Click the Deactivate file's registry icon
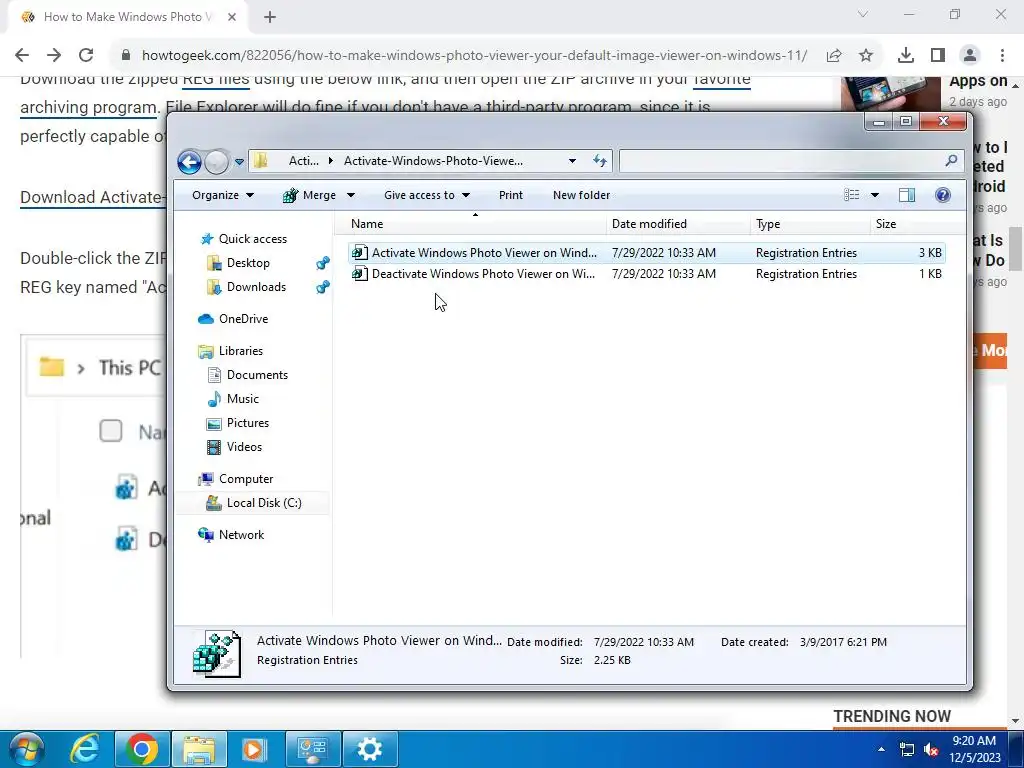Screen dimensions: 1024x768 359,274
